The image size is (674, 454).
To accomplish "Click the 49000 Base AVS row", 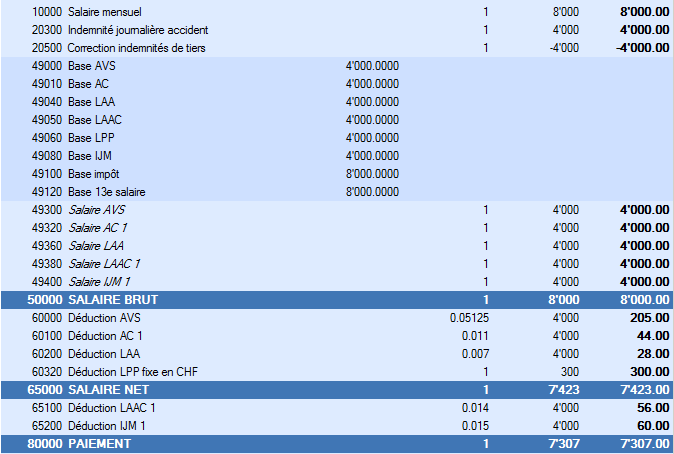I will pos(337,66).
